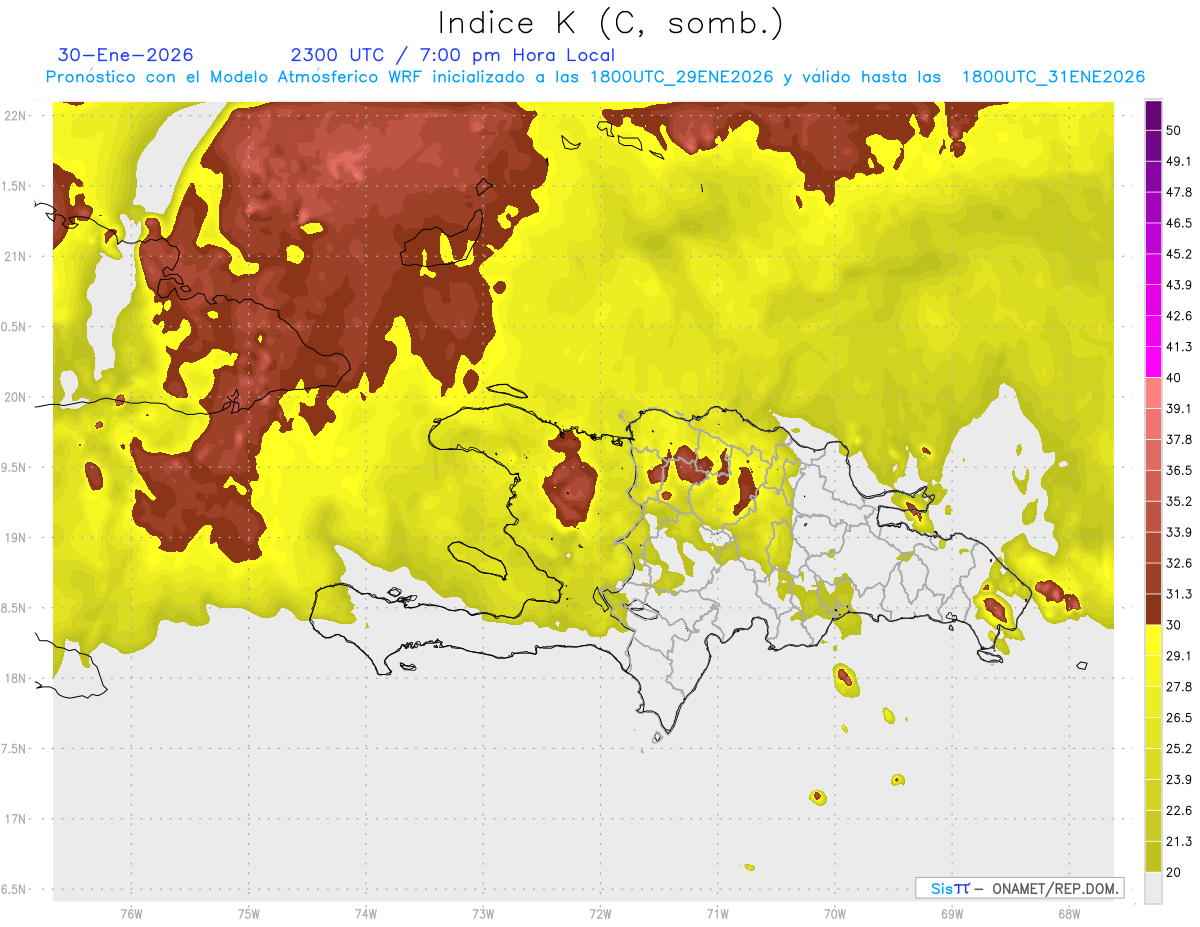Screen dimensions: 1200x927
Task: Click the '73W' longitude label
Action: click(x=483, y=913)
